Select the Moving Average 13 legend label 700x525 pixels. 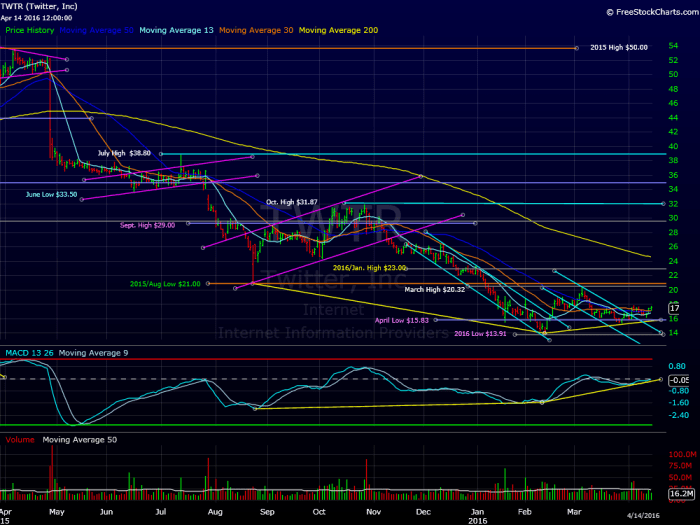[176, 30]
